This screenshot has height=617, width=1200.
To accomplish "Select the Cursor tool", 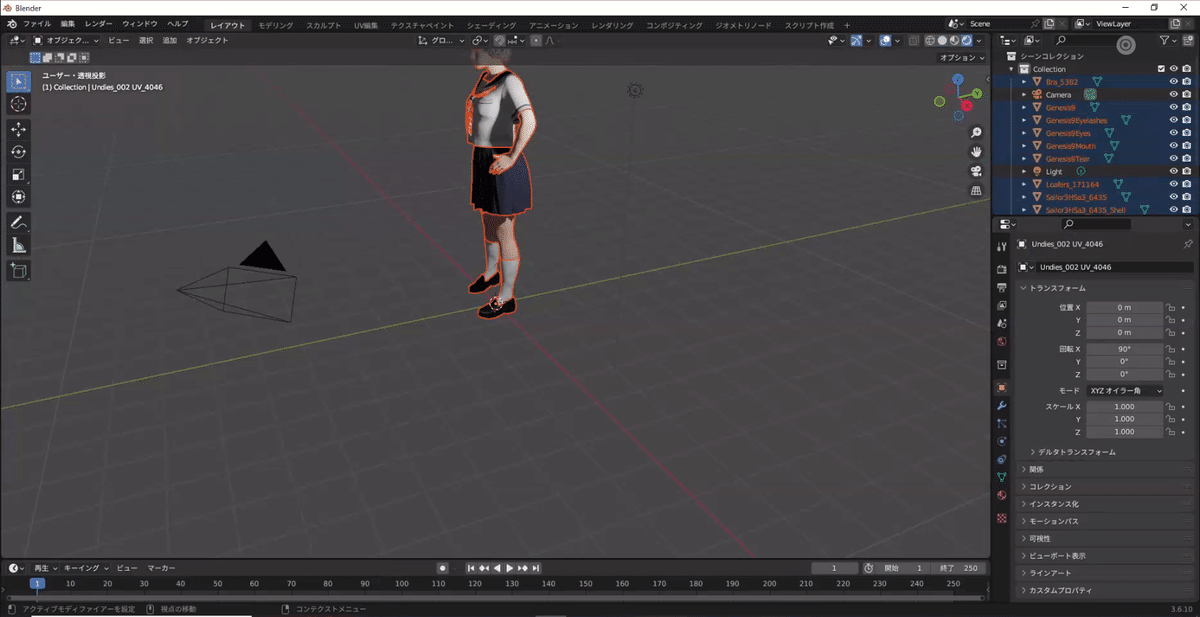I will pyautogui.click(x=18, y=104).
